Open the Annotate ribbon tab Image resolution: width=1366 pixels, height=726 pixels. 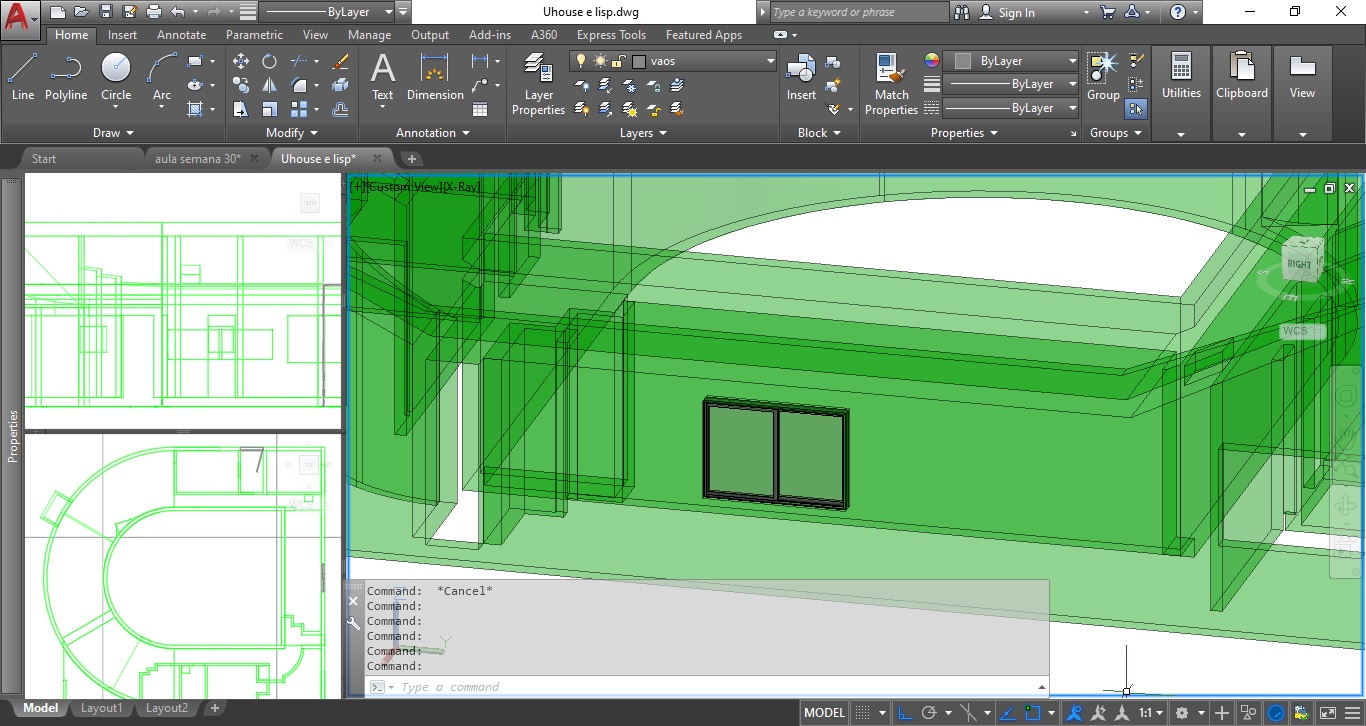click(x=182, y=35)
